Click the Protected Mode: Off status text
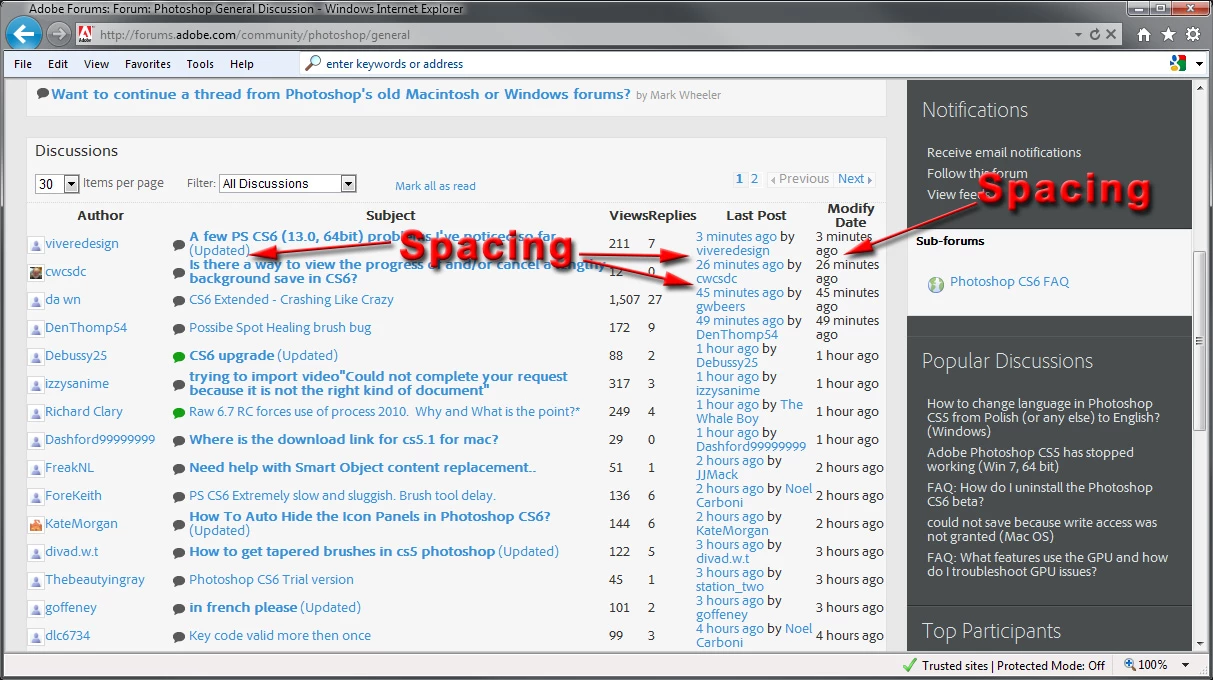 1050,665
